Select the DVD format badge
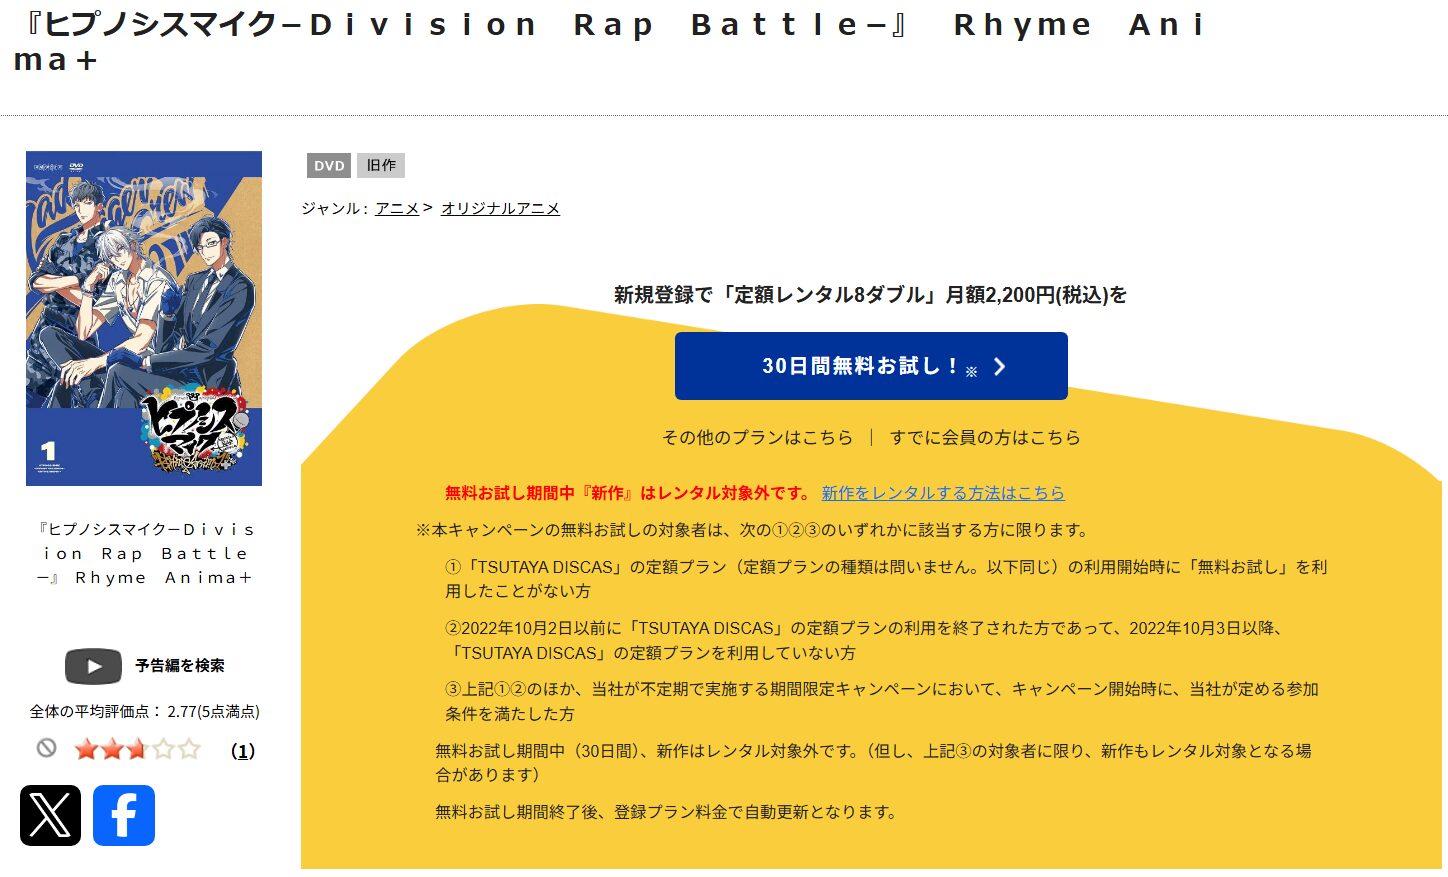 (x=328, y=165)
